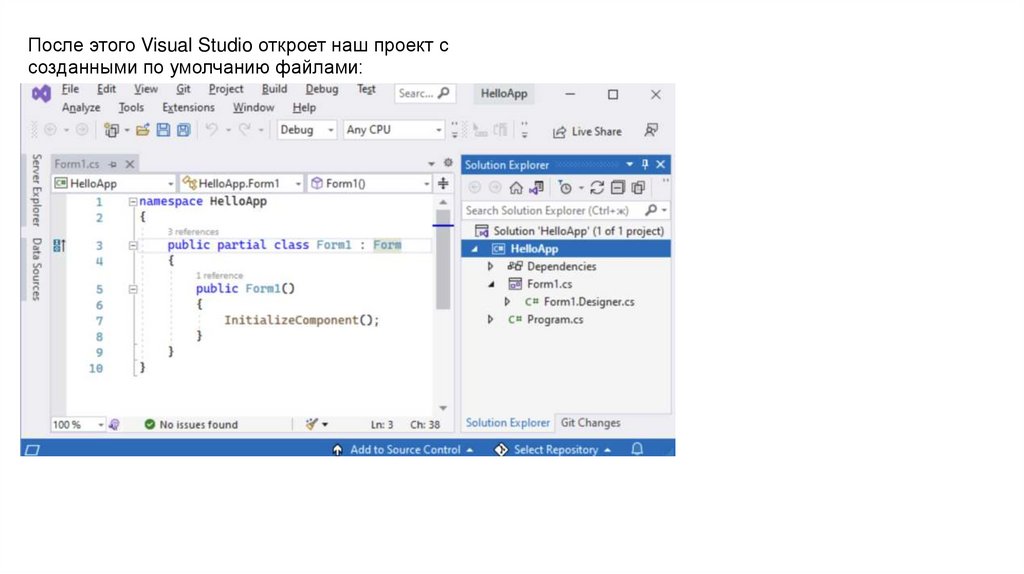Open the HelloApp.Form1 type dropdown
1024x574 pixels.
click(x=242, y=183)
